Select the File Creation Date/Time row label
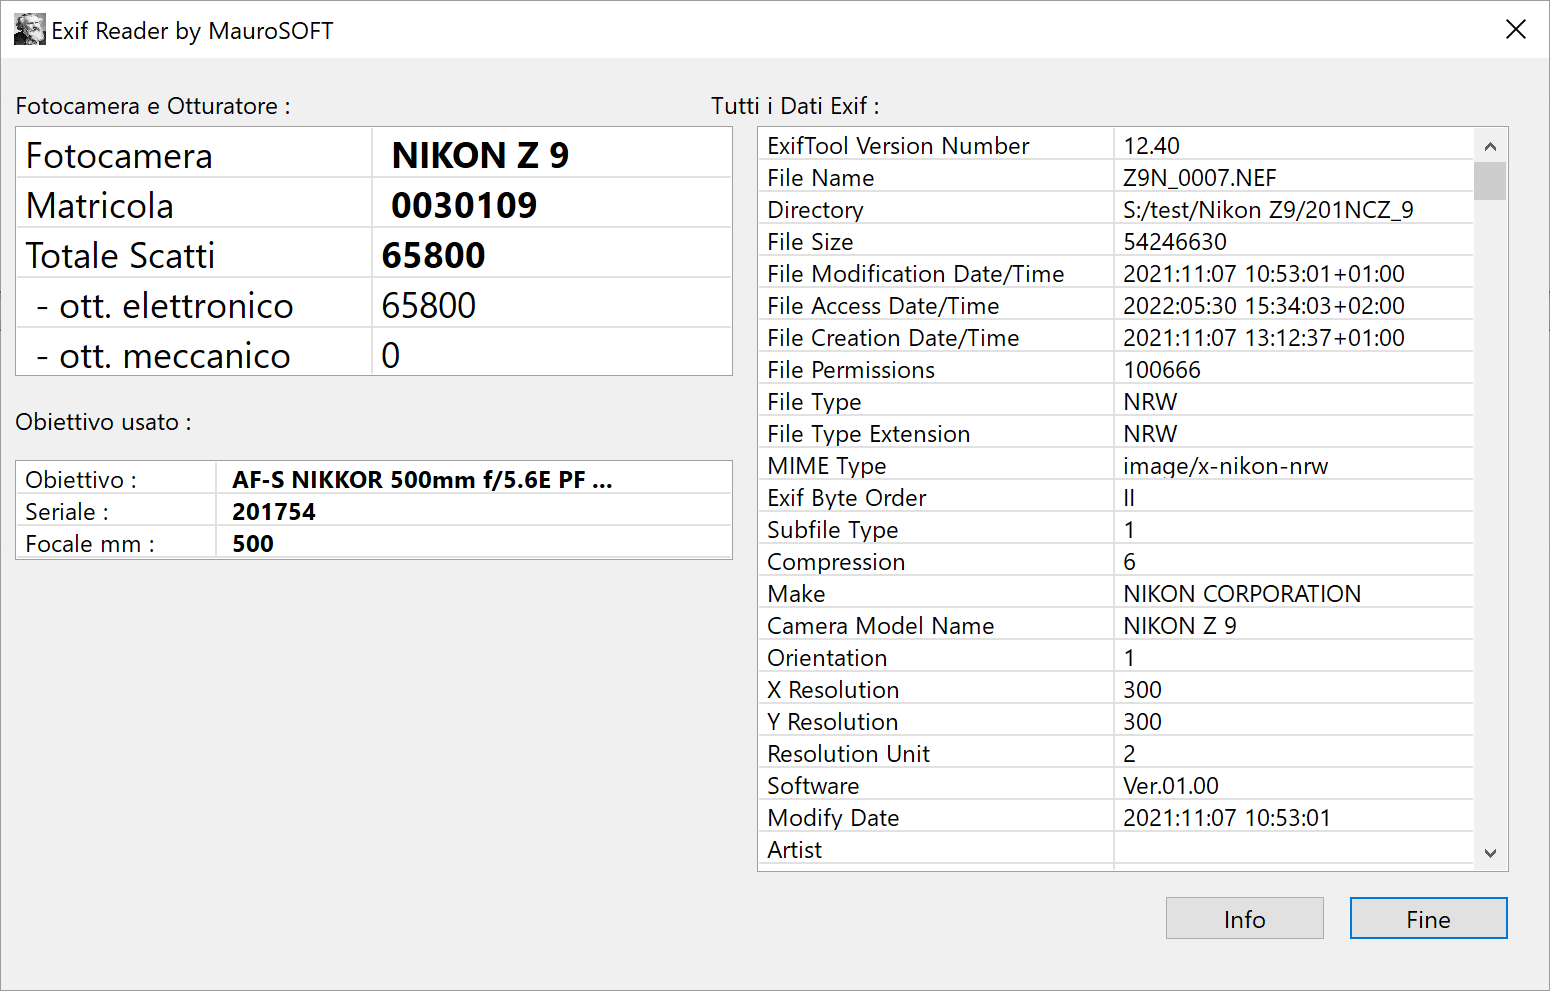Viewport: 1550px width, 991px height. (x=893, y=338)
